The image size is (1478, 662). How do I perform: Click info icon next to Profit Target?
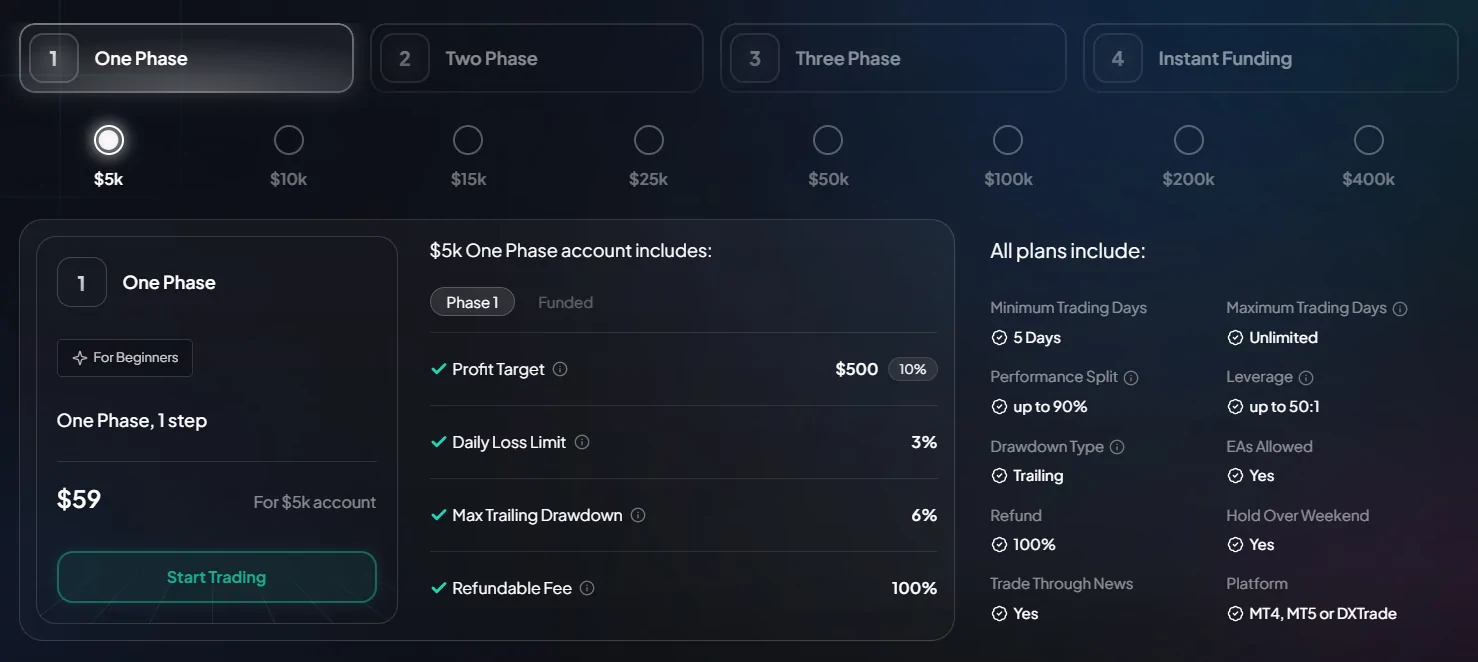click(560, 369)
